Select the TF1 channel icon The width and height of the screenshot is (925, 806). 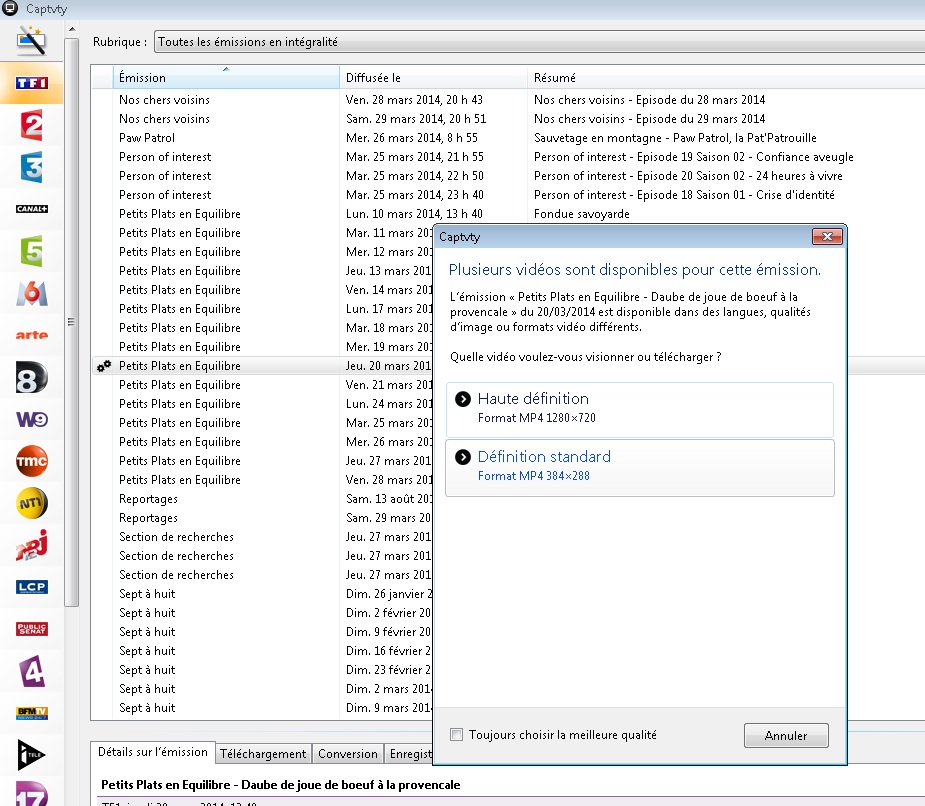pos(32,83)
